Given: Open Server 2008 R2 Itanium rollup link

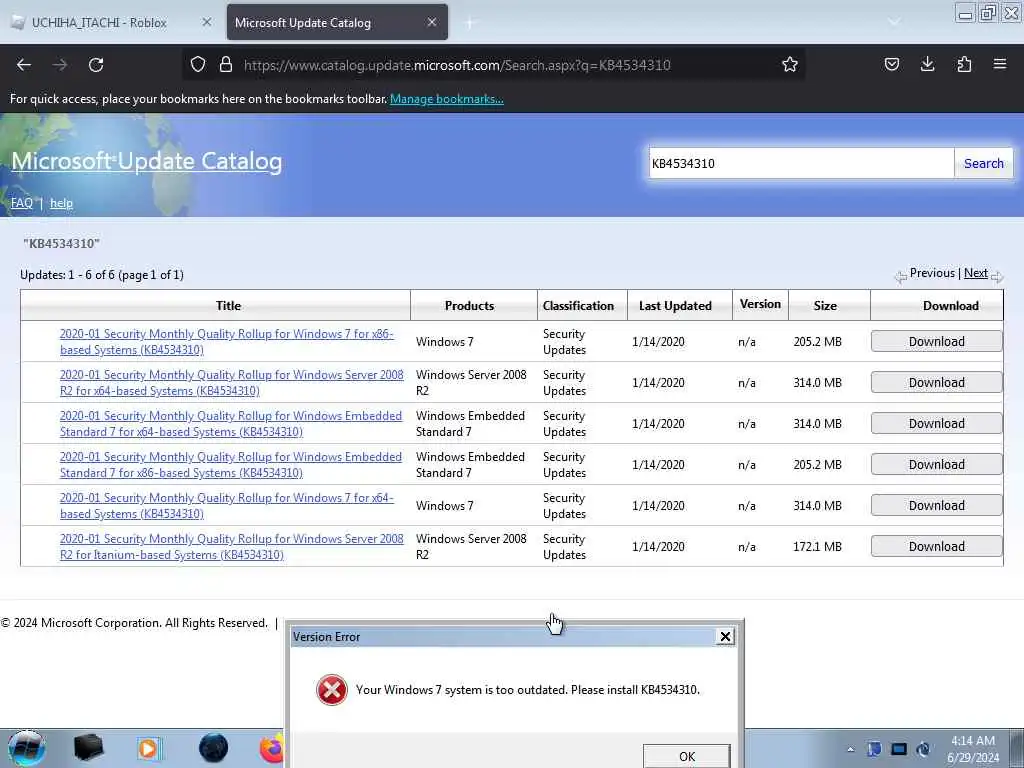Looking at the screenshot, I should pyautogui.click(x=231, y=547).
